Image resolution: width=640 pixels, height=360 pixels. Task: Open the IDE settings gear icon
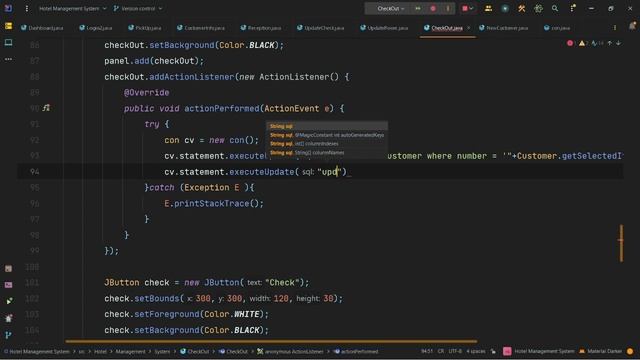point(538,9)
